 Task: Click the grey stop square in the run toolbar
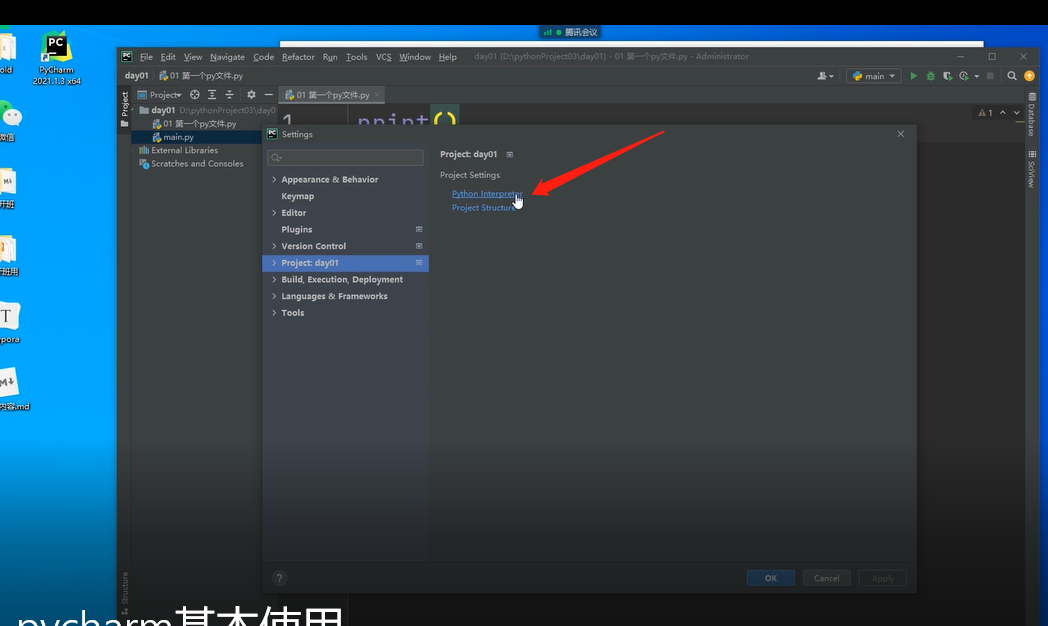pyautogui.click(x=991, y=76)
